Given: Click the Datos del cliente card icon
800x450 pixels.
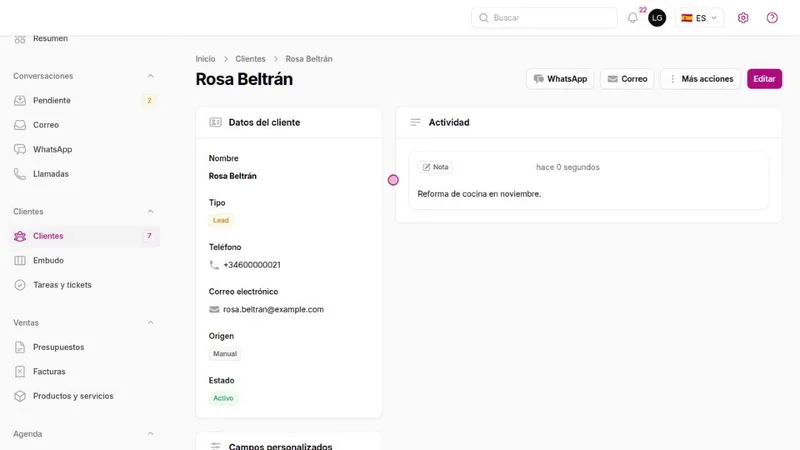Looking at the screenshot, I should tap(215, 122).
